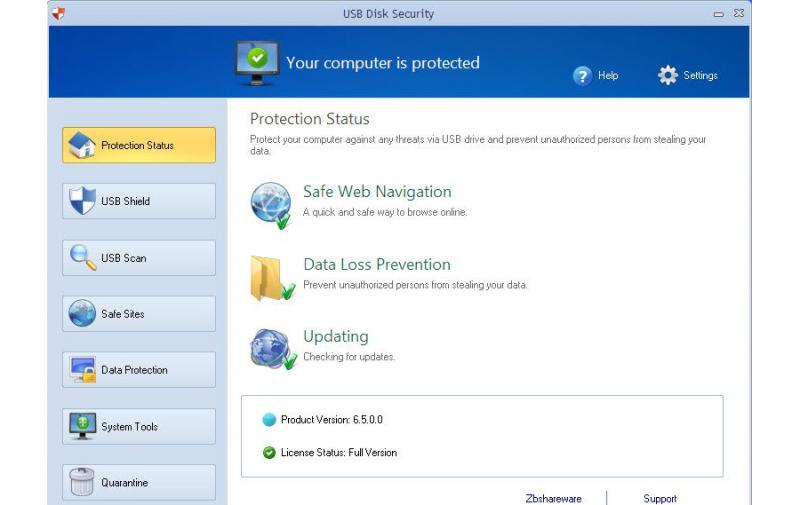Screen dimensions: 800x505
Task: Click 'Prevent unauthorized persons from stealing your data.' line
Action: tap(415, 285)
